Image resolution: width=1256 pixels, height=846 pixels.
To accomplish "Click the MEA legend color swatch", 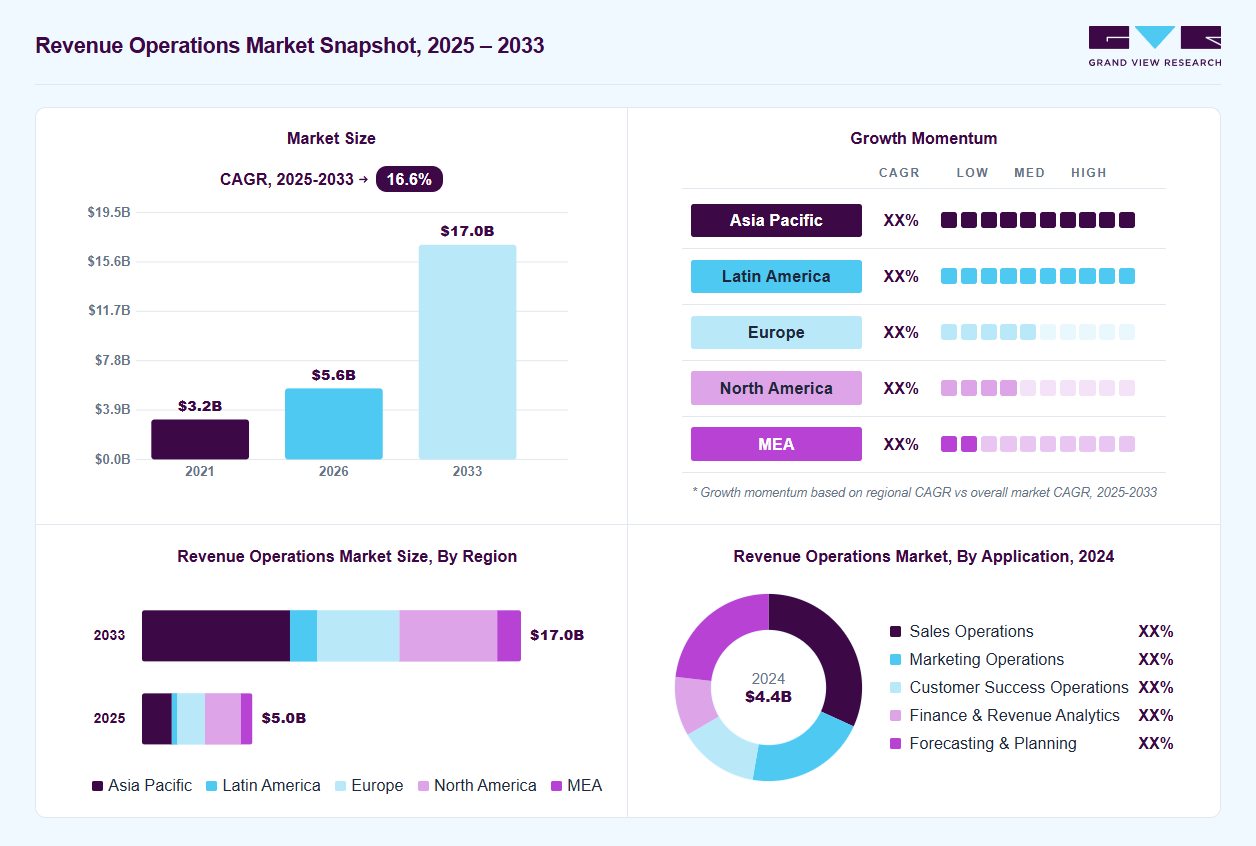I will point(556,786).
